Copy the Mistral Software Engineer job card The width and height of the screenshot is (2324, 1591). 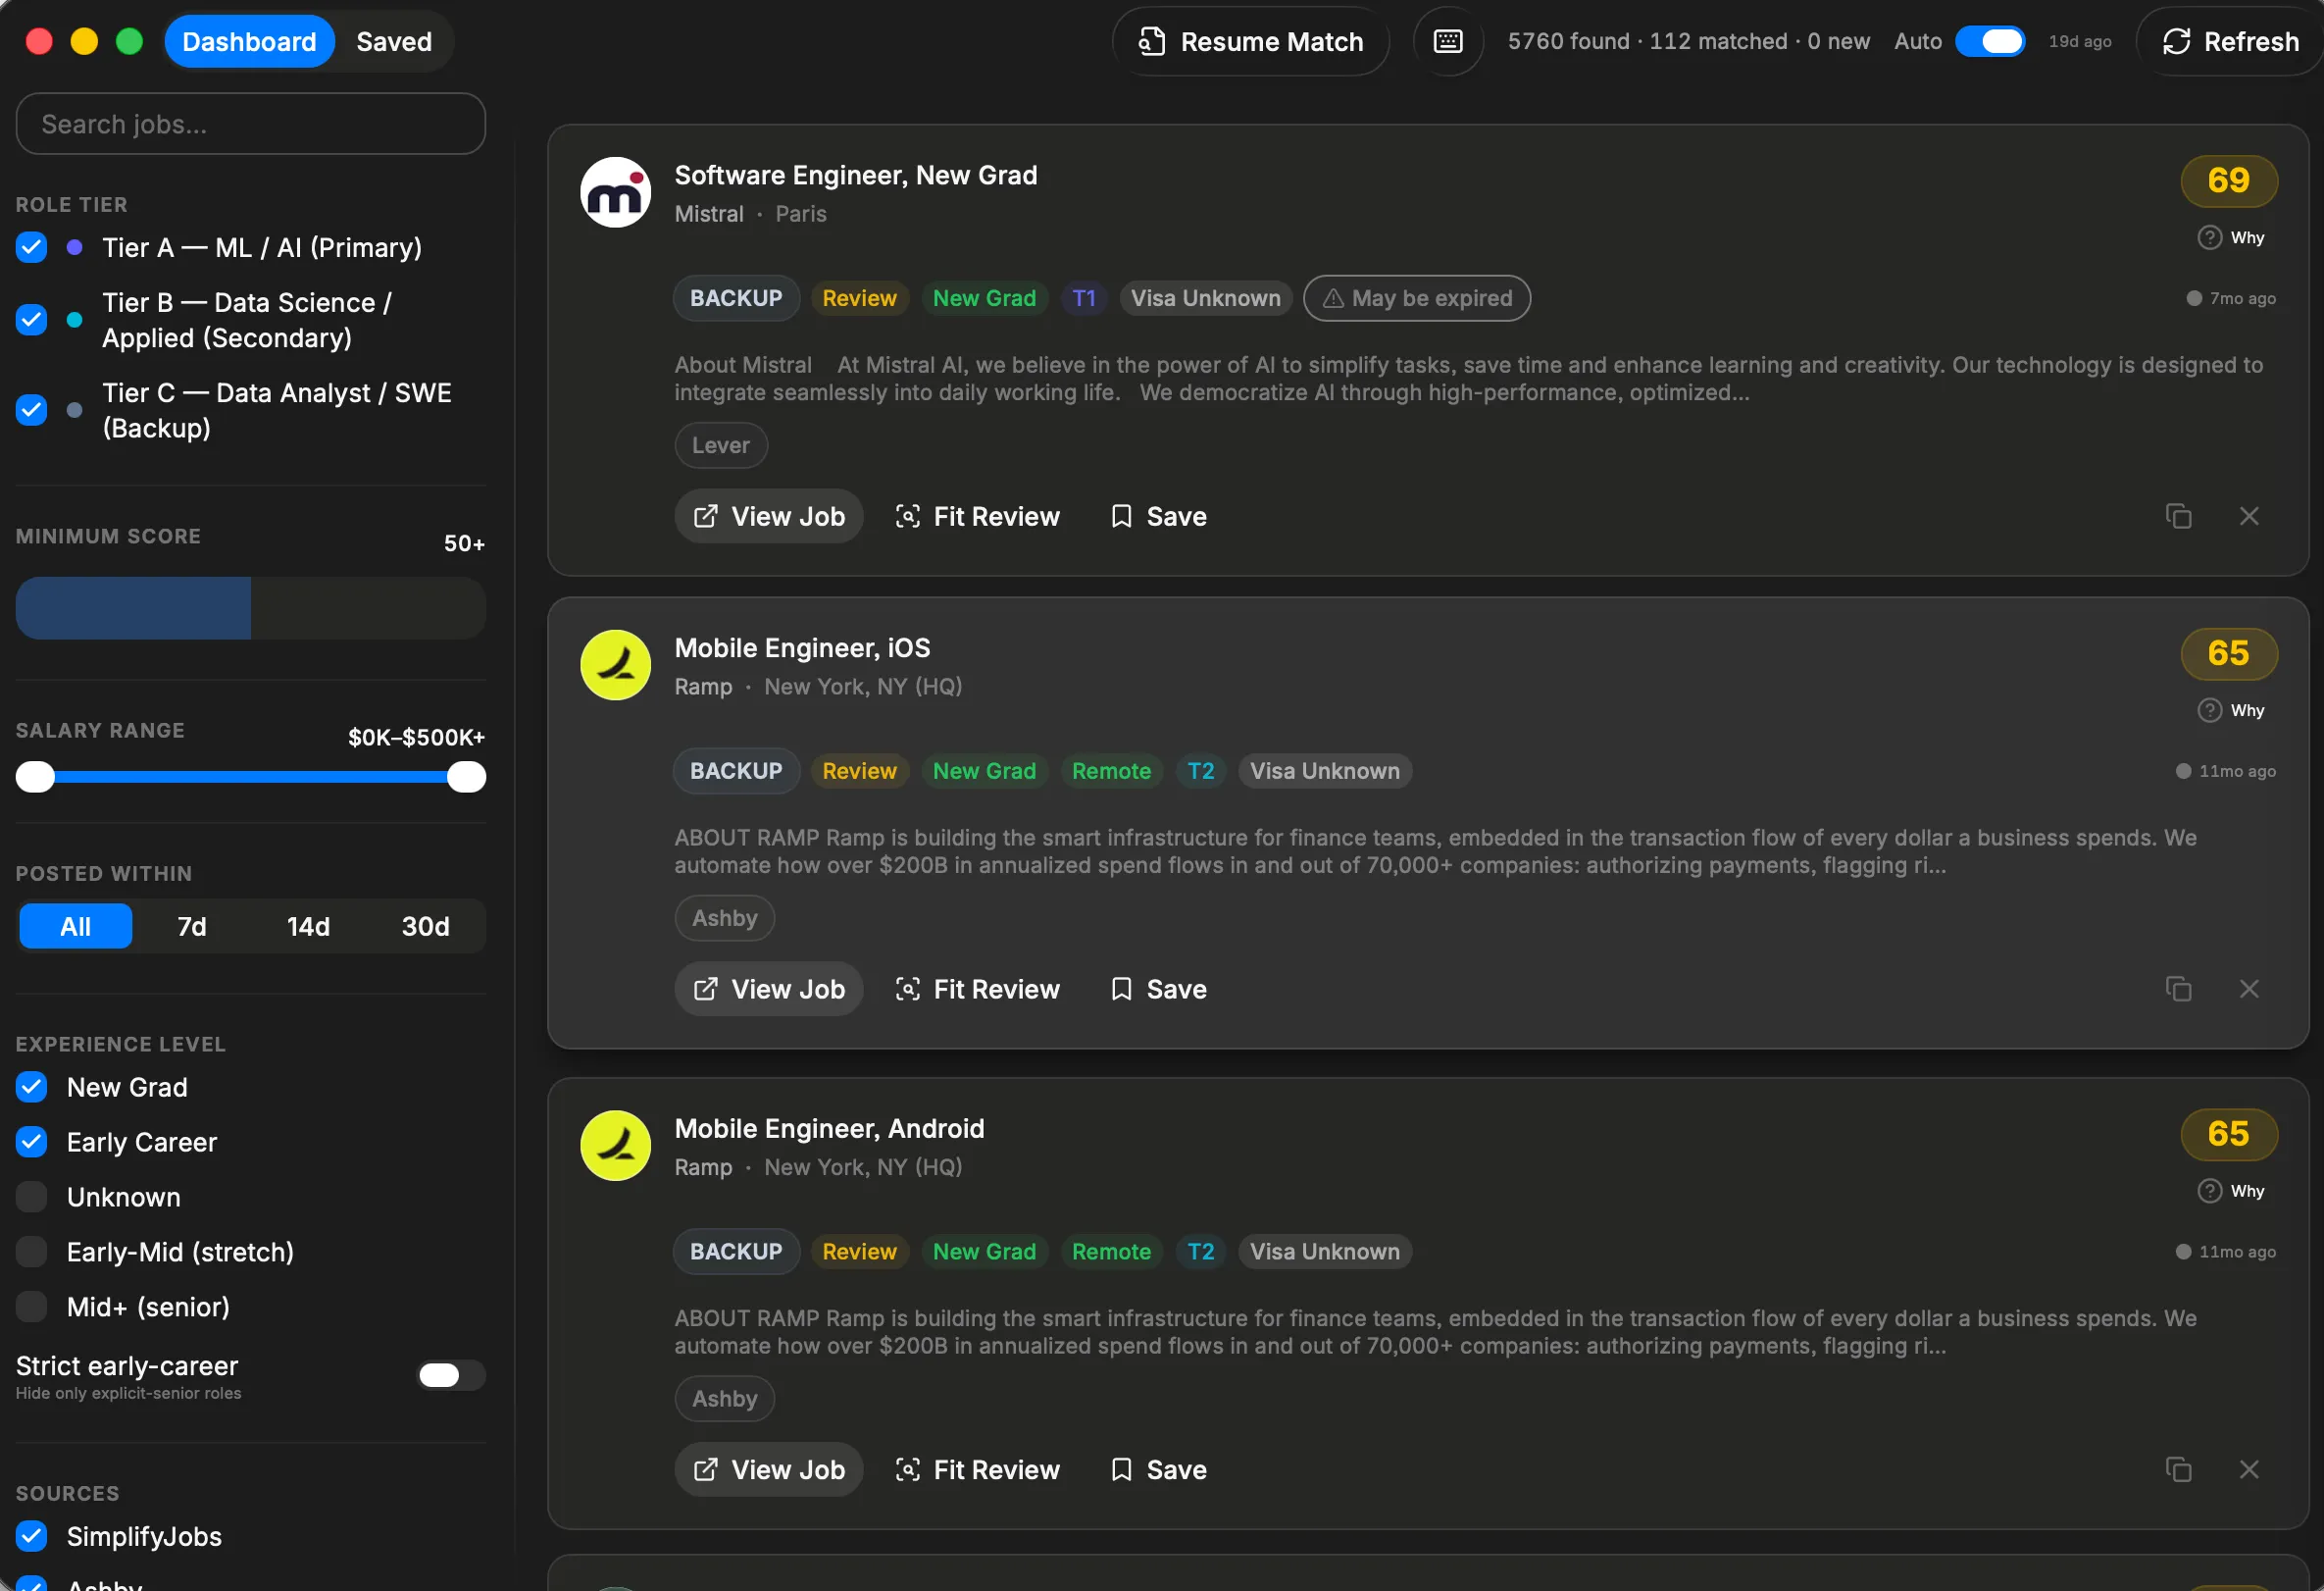coord(2178,516)
